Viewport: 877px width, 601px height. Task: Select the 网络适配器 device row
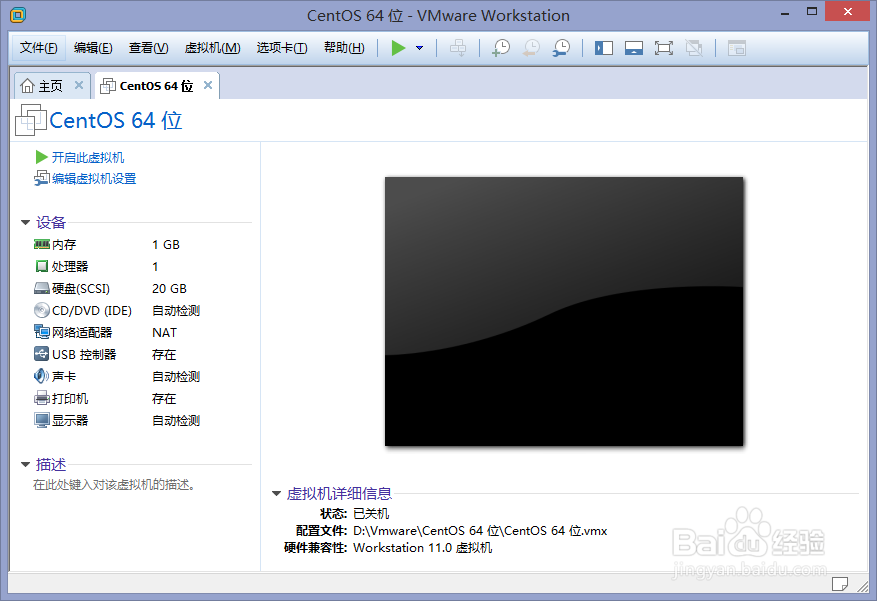point(117,333)
